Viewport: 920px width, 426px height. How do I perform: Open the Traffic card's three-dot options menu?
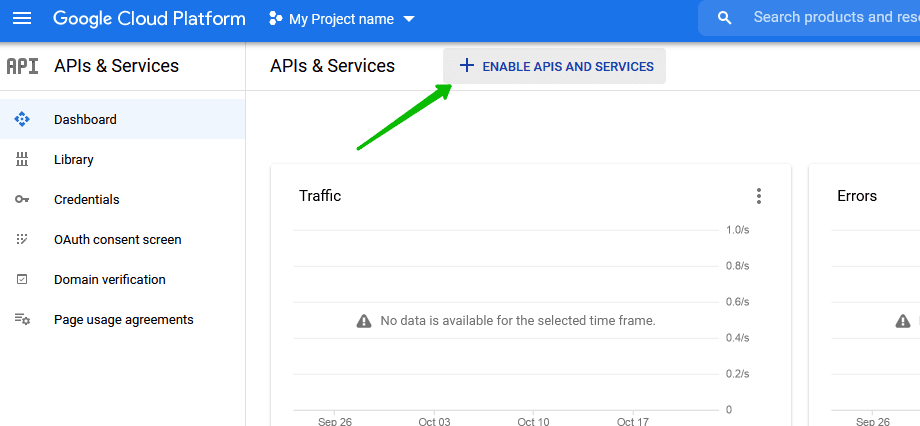(x=759, y=196)
